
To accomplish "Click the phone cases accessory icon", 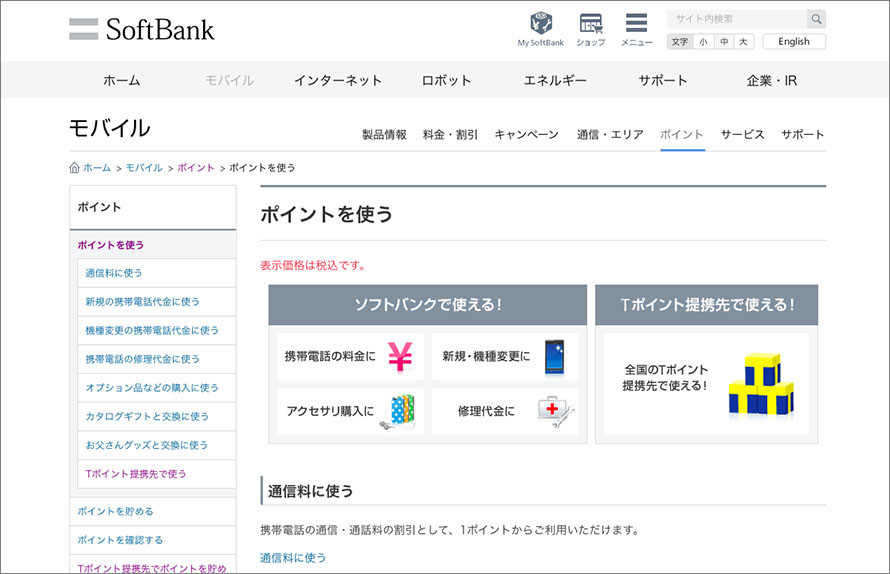I will 398,411.
